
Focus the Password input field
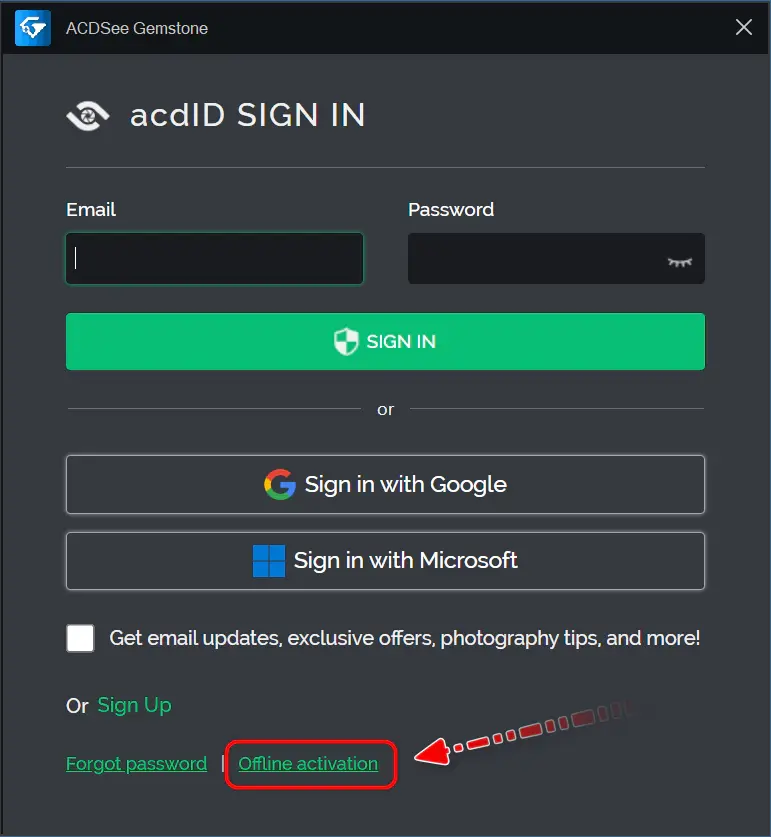pos(556,258)
